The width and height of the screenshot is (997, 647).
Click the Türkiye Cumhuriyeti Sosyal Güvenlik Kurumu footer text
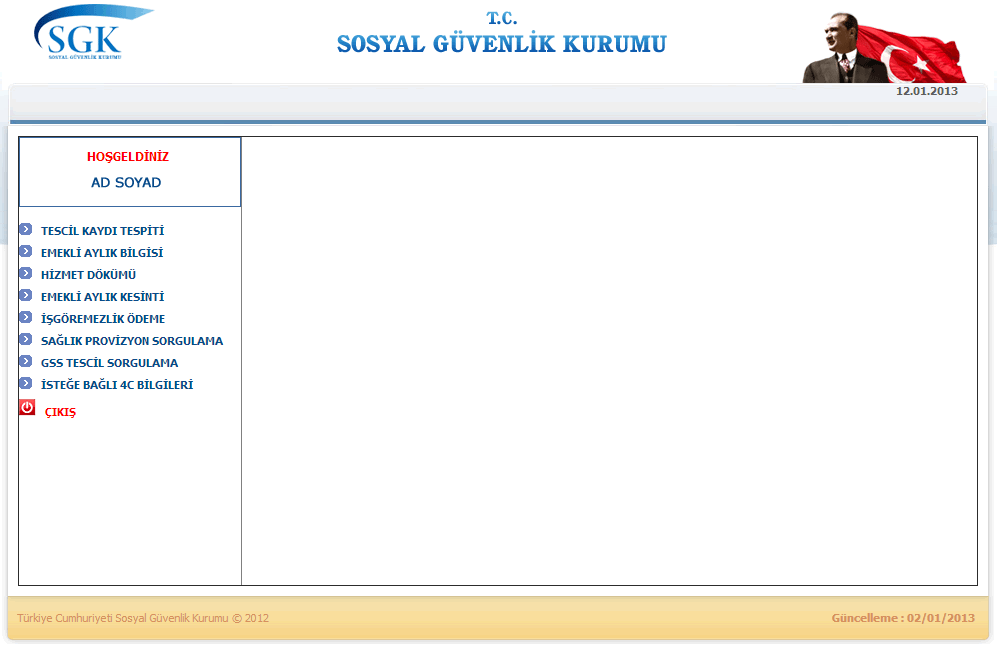(143, 618)
